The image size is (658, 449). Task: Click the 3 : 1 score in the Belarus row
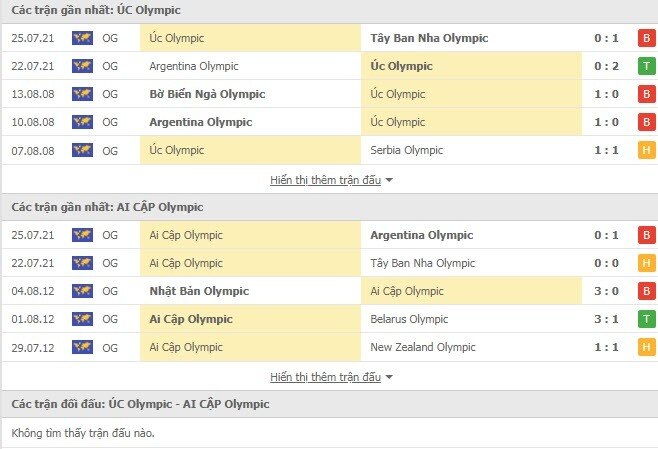click(607, 319)
